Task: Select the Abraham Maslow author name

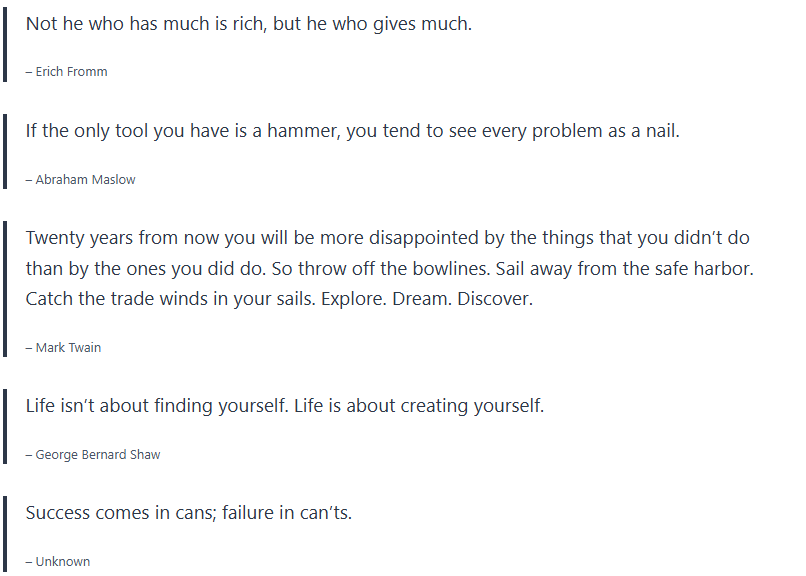Action: coord(85,180)
